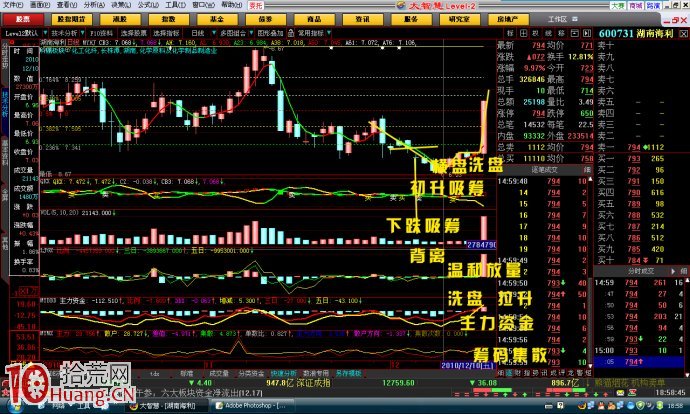Viewport: 690px width, 414px height.
Task: Click the collapse side panel arrow icon
Action: point(587,33)
